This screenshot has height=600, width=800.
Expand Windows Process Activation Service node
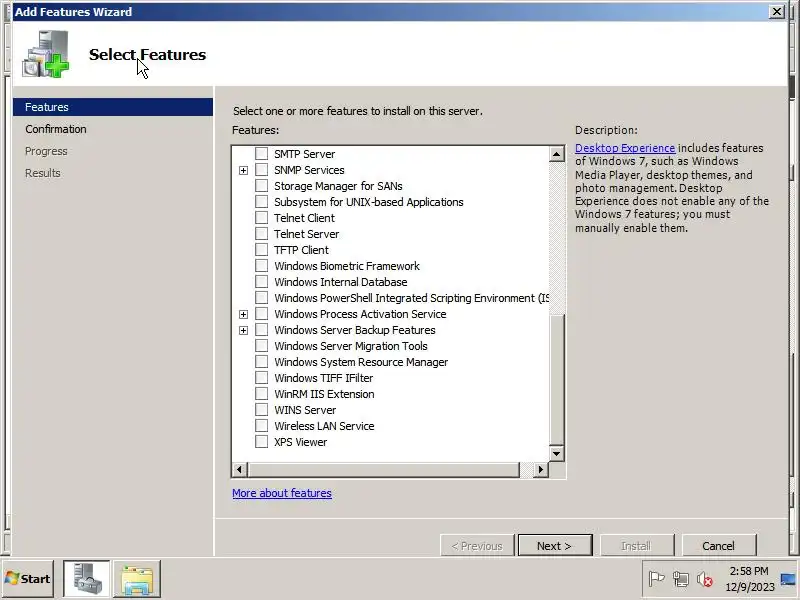243,314
